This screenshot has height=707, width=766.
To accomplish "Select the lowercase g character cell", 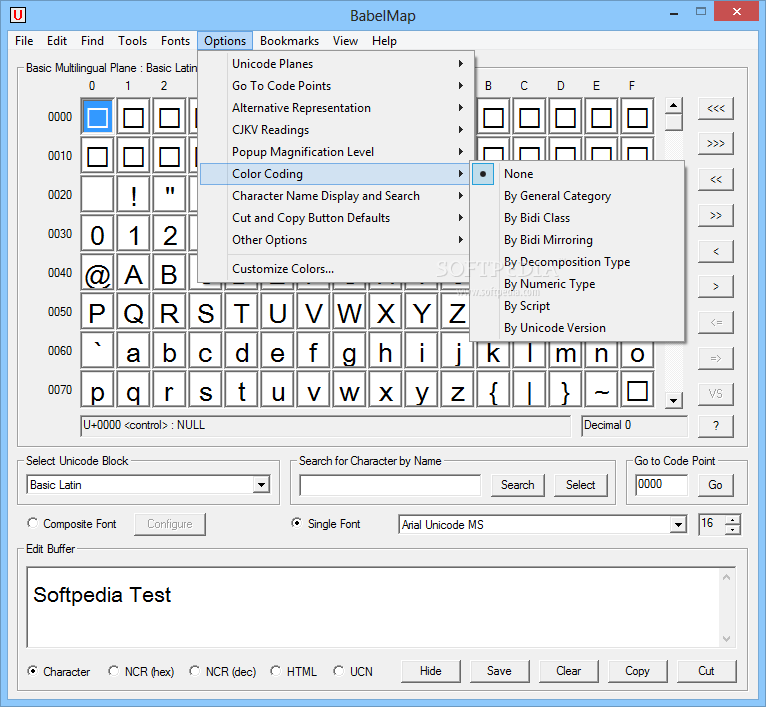I will point(349,352).
